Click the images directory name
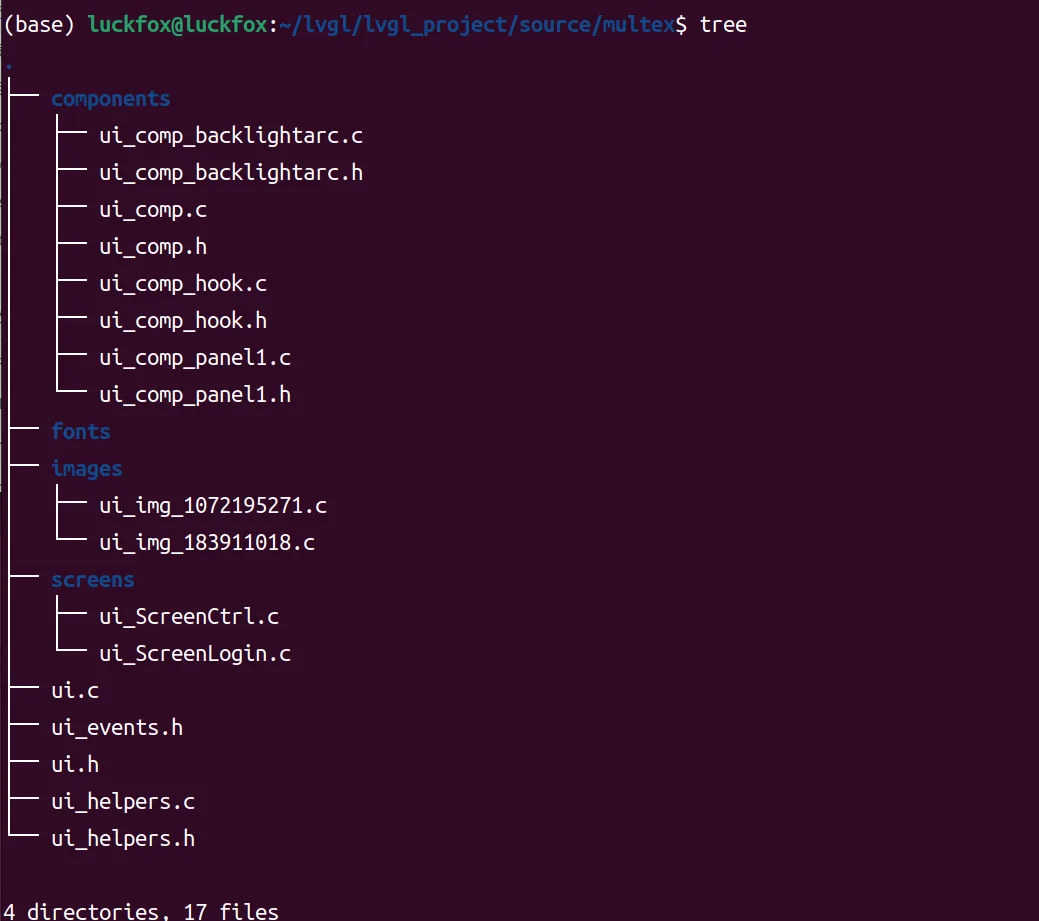1039x921 pixels. (87, 469)
